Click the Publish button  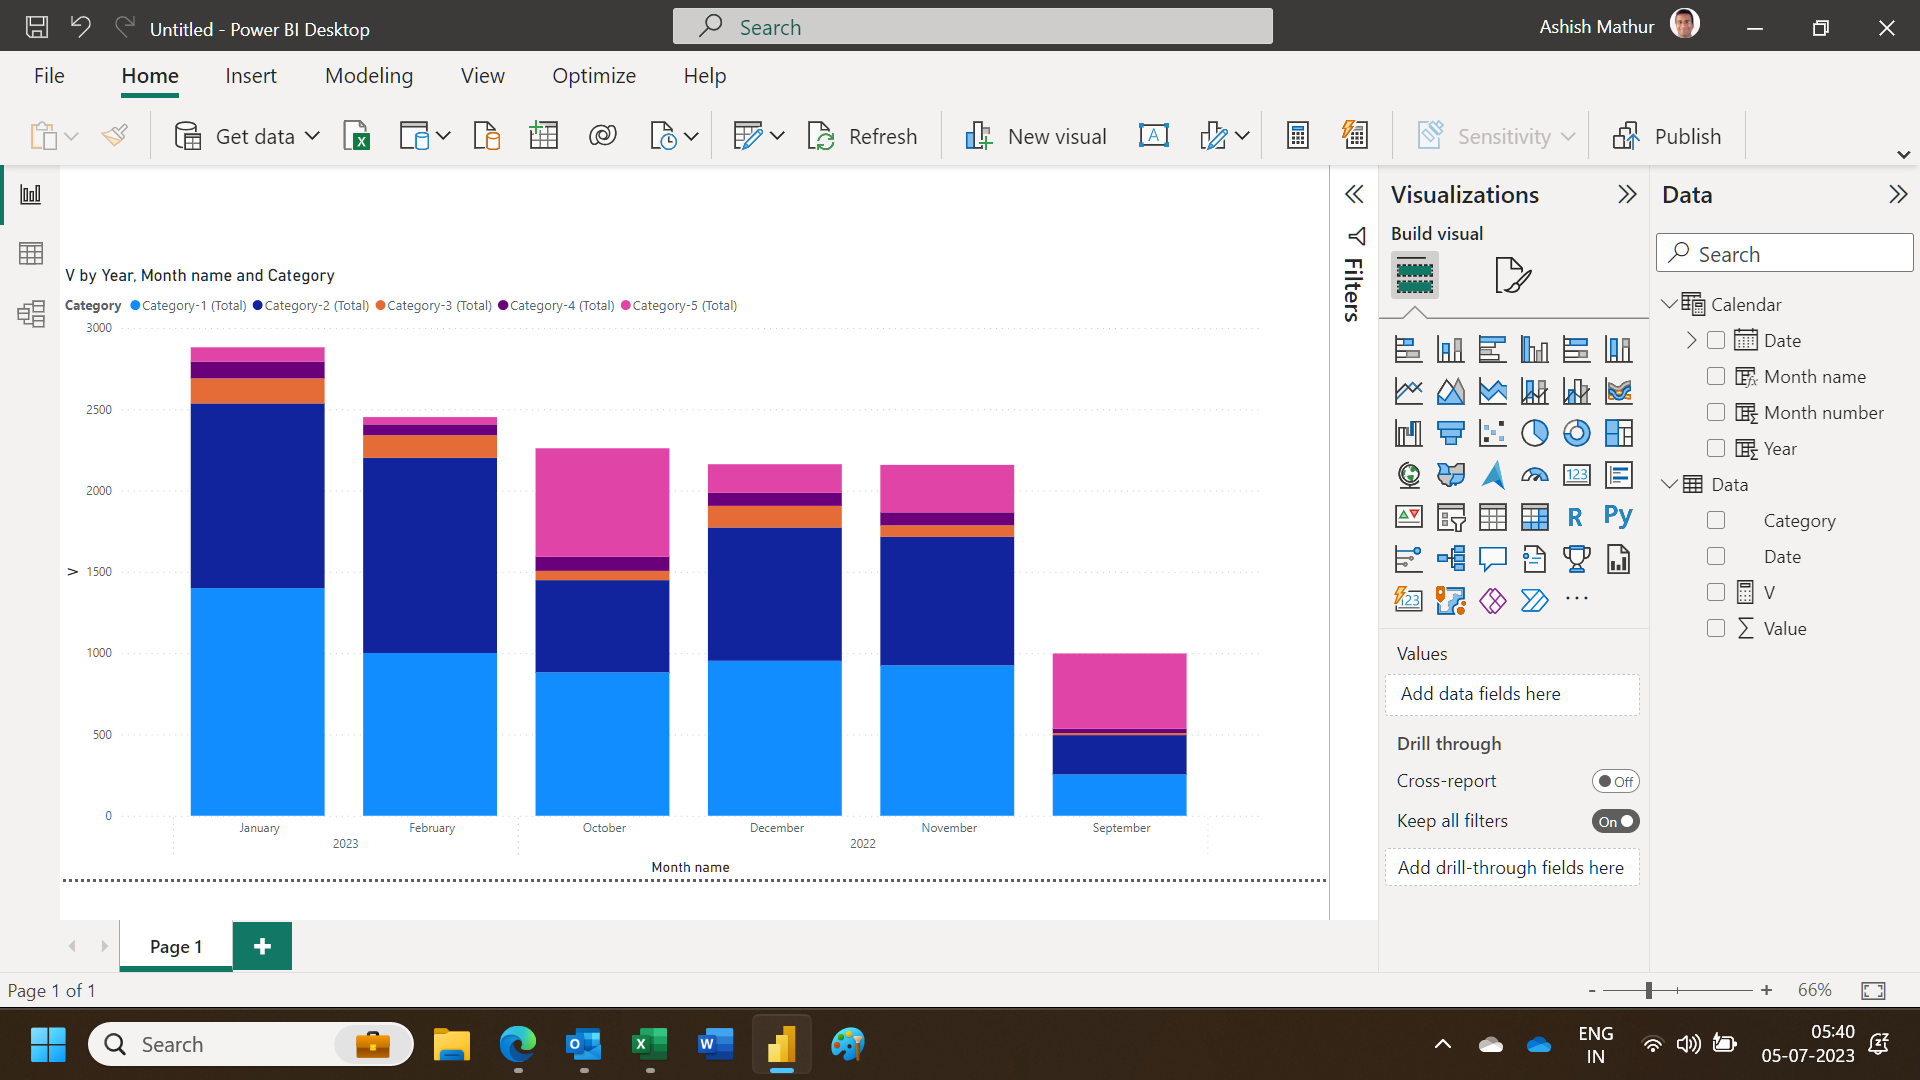1667,136
